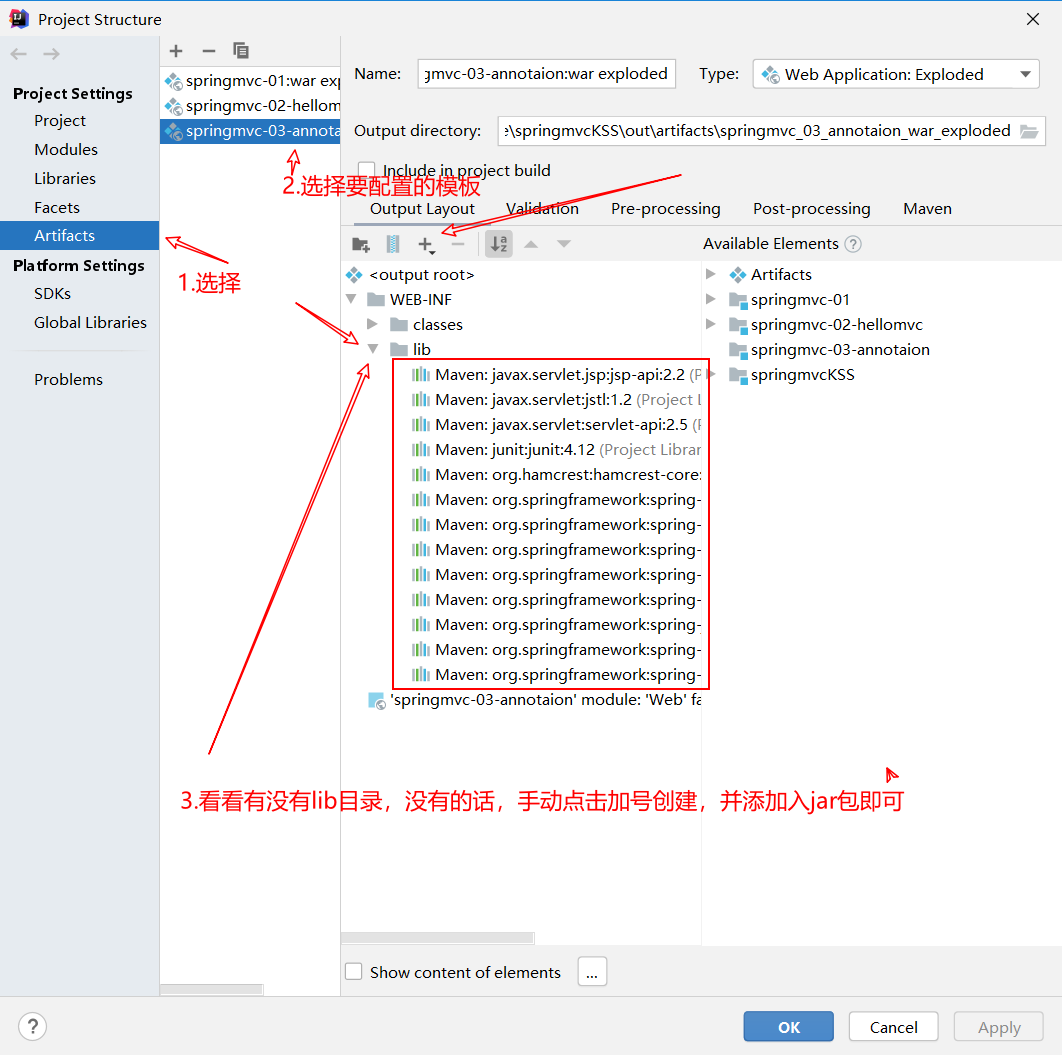
Task: Select the output root node
Action: pos(409,275)
